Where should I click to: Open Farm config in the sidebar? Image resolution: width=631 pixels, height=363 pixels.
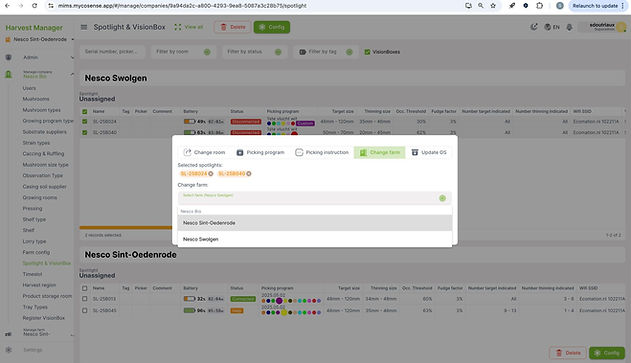36,252
